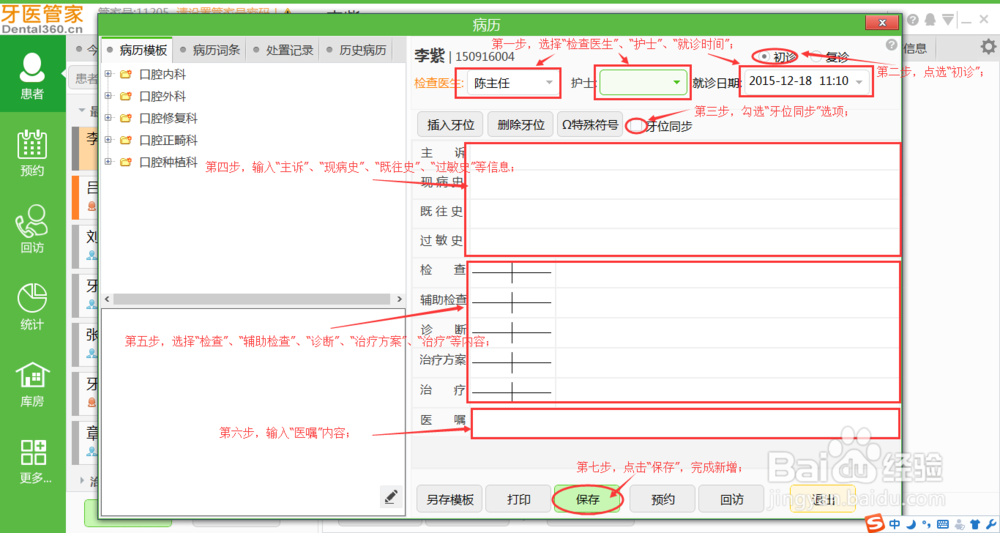Toggle the 中 Chinese input mode icon
The height and width of the screenshot is (533, 1000).
coord(895,524)
